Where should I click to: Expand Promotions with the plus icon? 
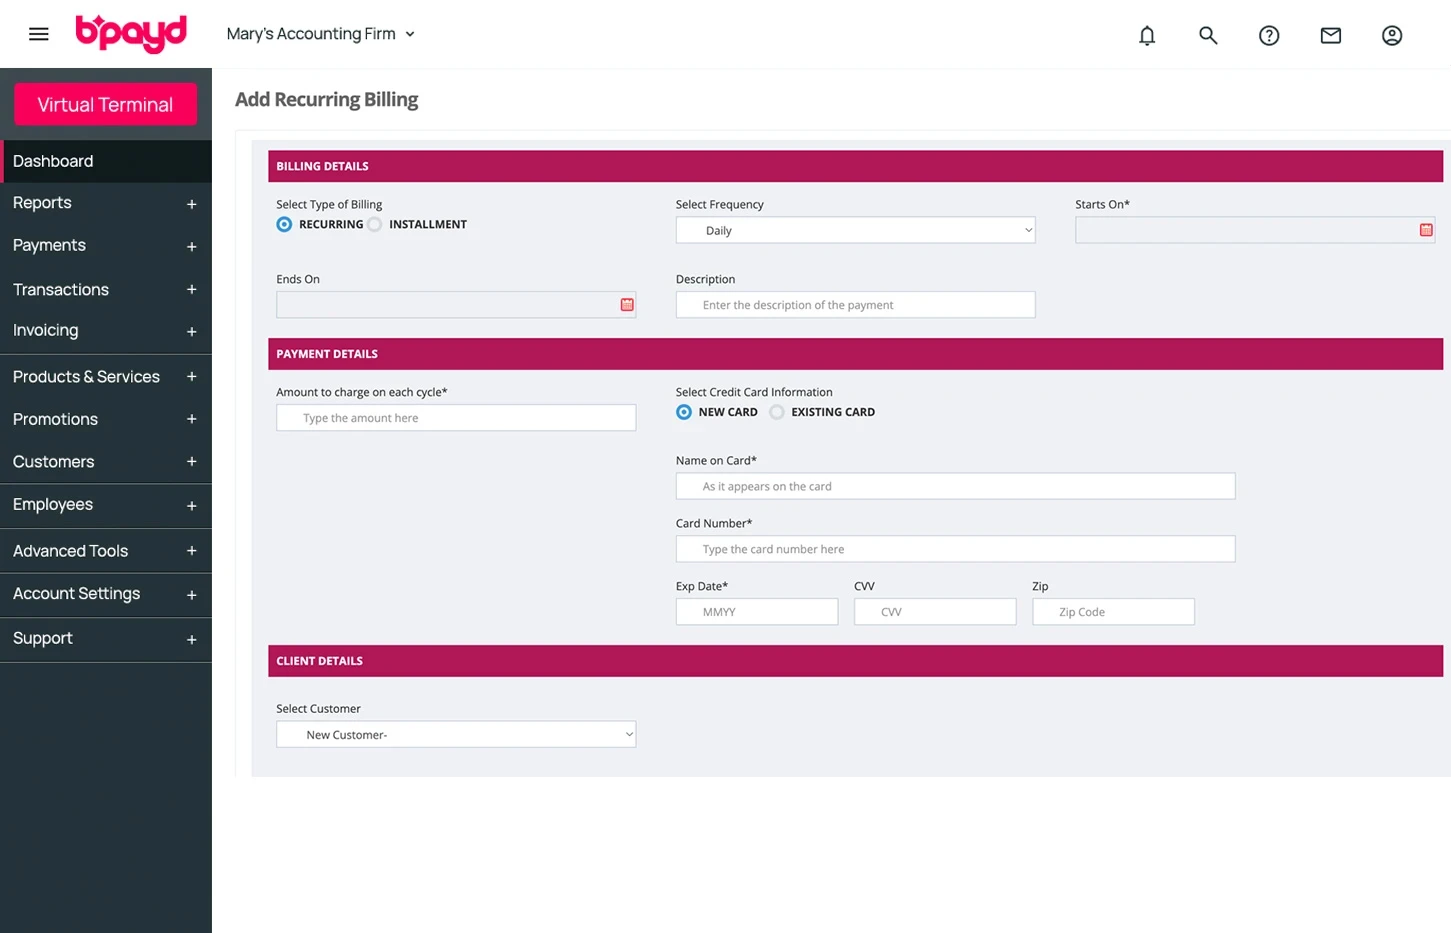point(191,419)
